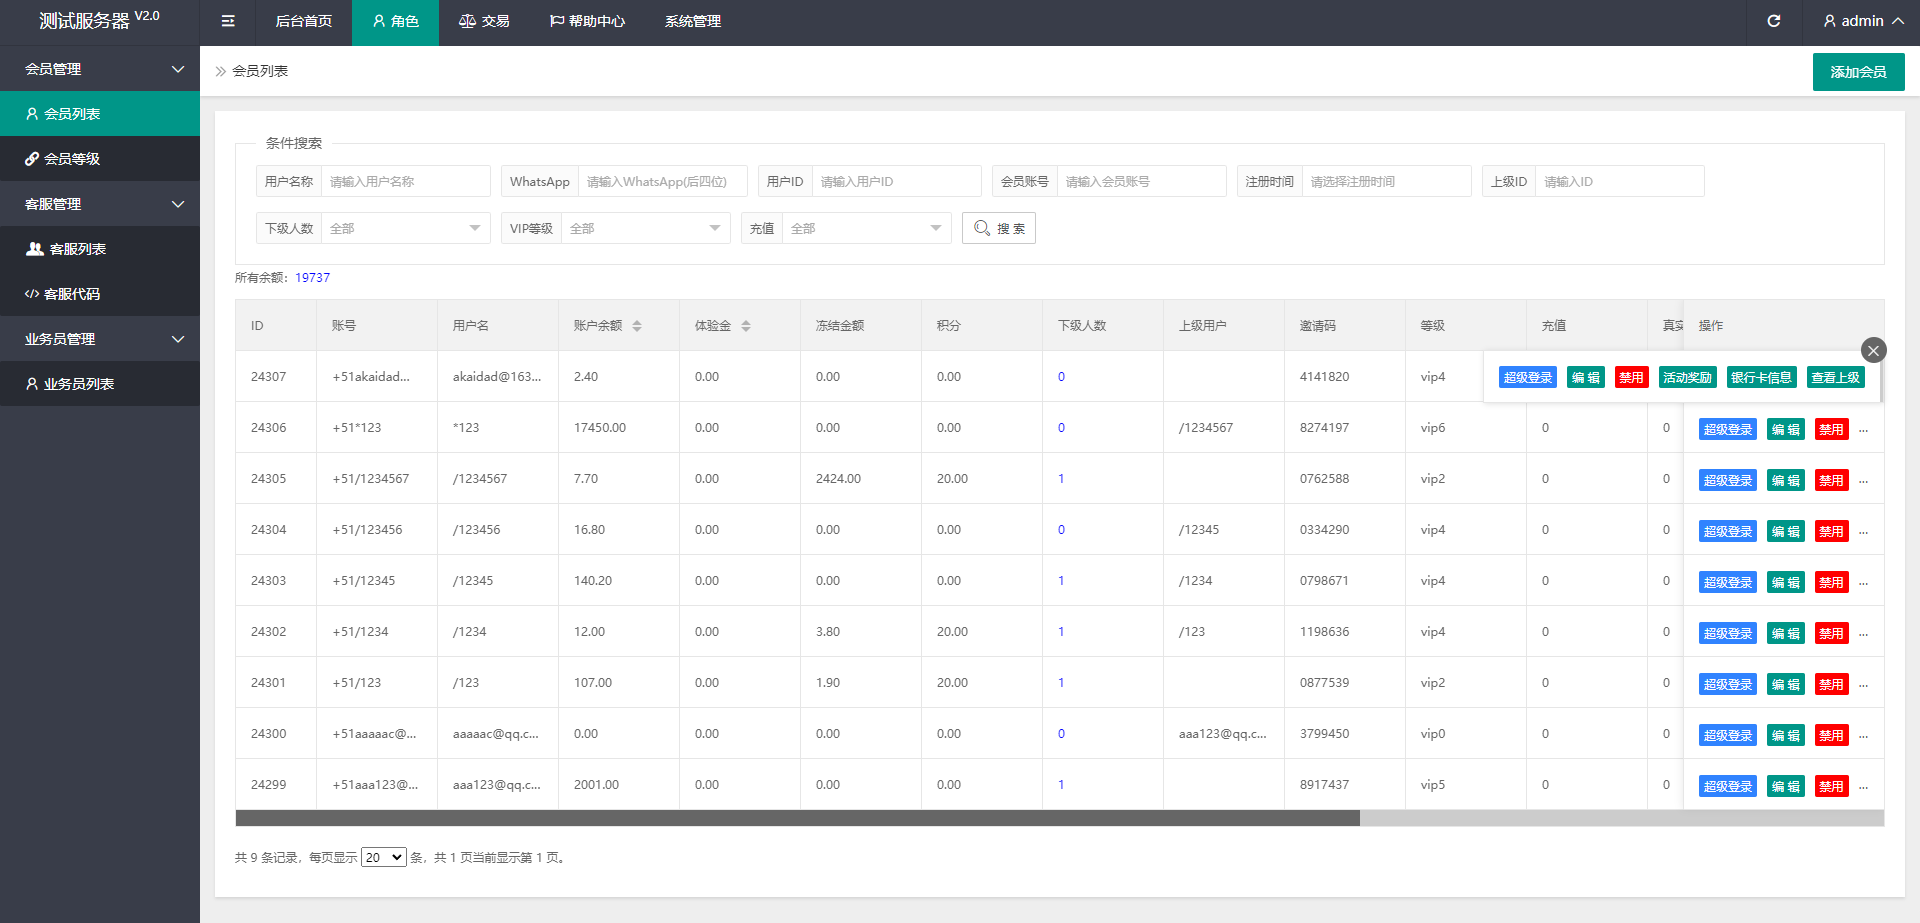Click 超级登录 for member 24307
Viewport: 1920px width, 923px height.
click(x=1528, y=377)
